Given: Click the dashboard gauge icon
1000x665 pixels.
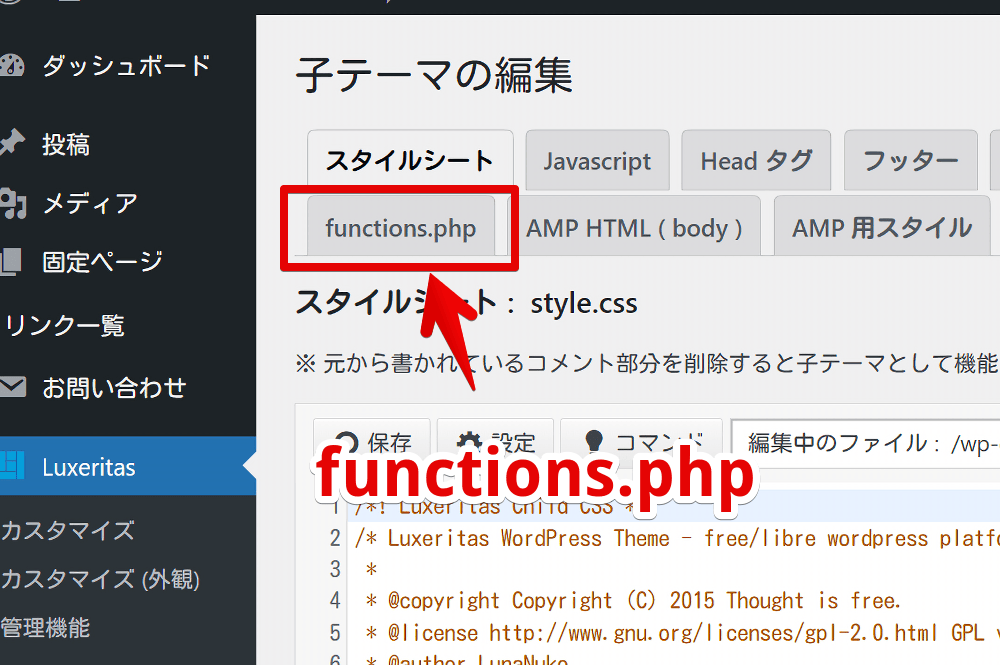Looking at the screenshot, I should (11, 66).
